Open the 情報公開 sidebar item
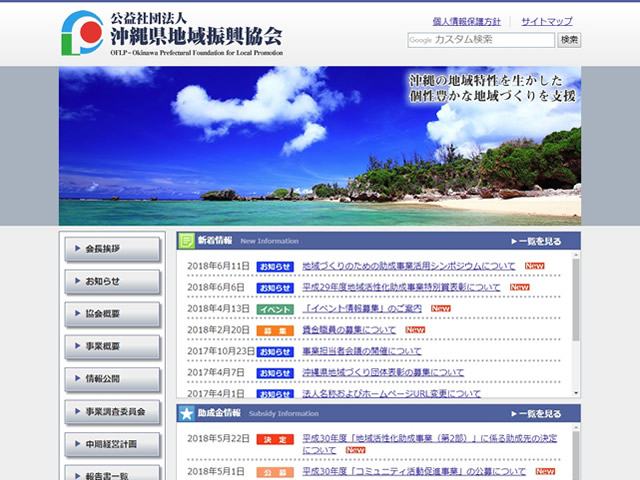The image size is (640, 480). point(111,379)
